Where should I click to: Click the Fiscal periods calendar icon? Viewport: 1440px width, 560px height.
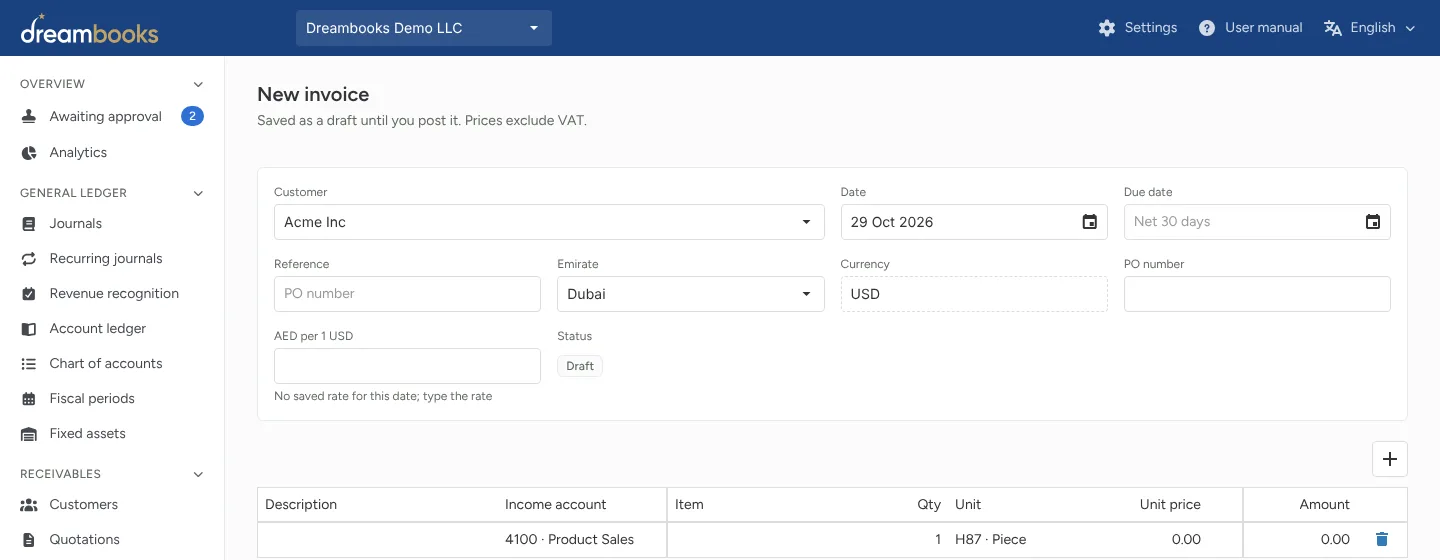(x=29, y=399)
